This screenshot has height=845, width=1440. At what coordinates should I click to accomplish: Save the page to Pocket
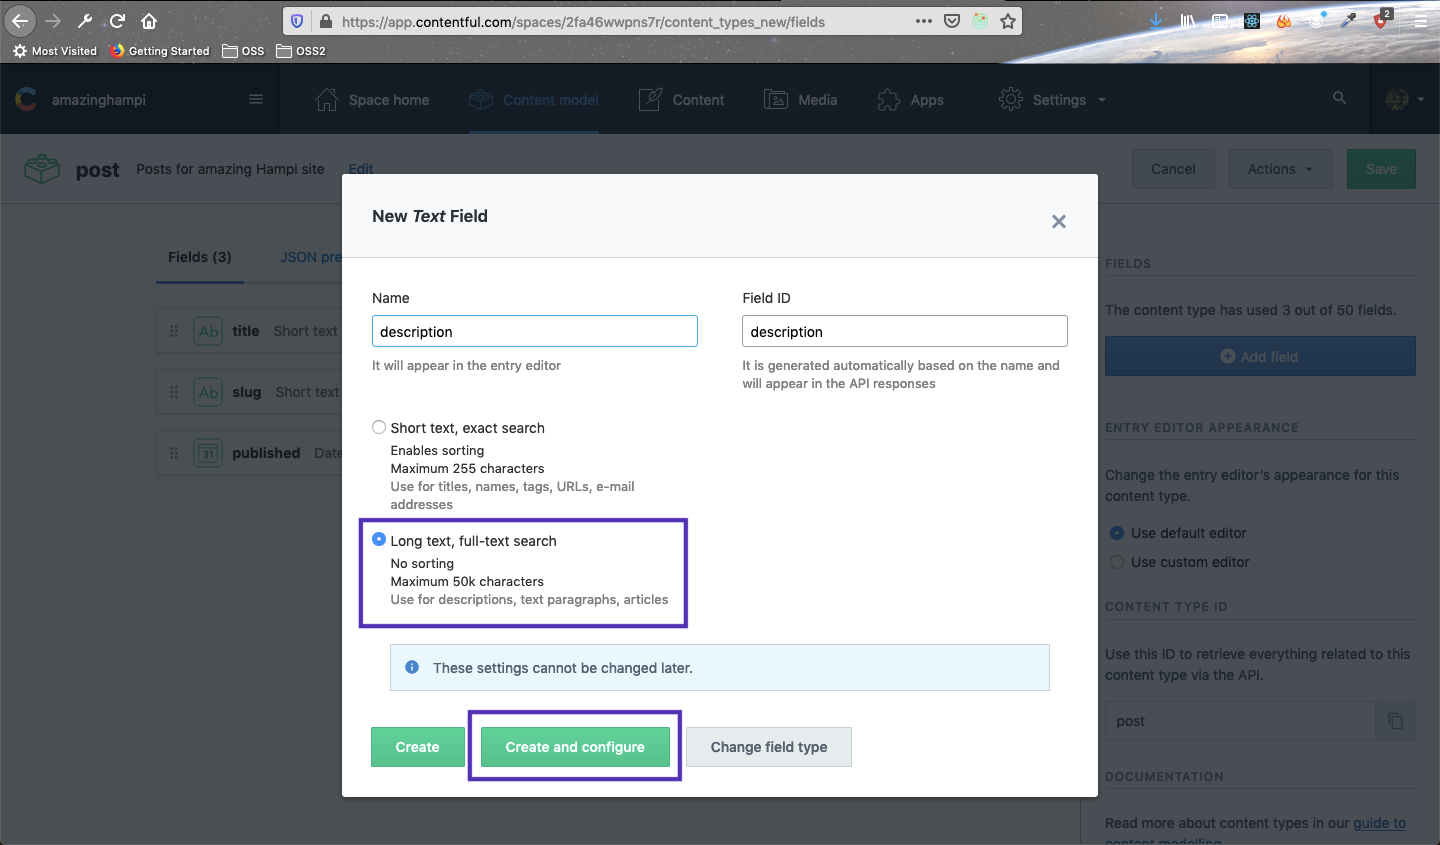pos(952,21)
